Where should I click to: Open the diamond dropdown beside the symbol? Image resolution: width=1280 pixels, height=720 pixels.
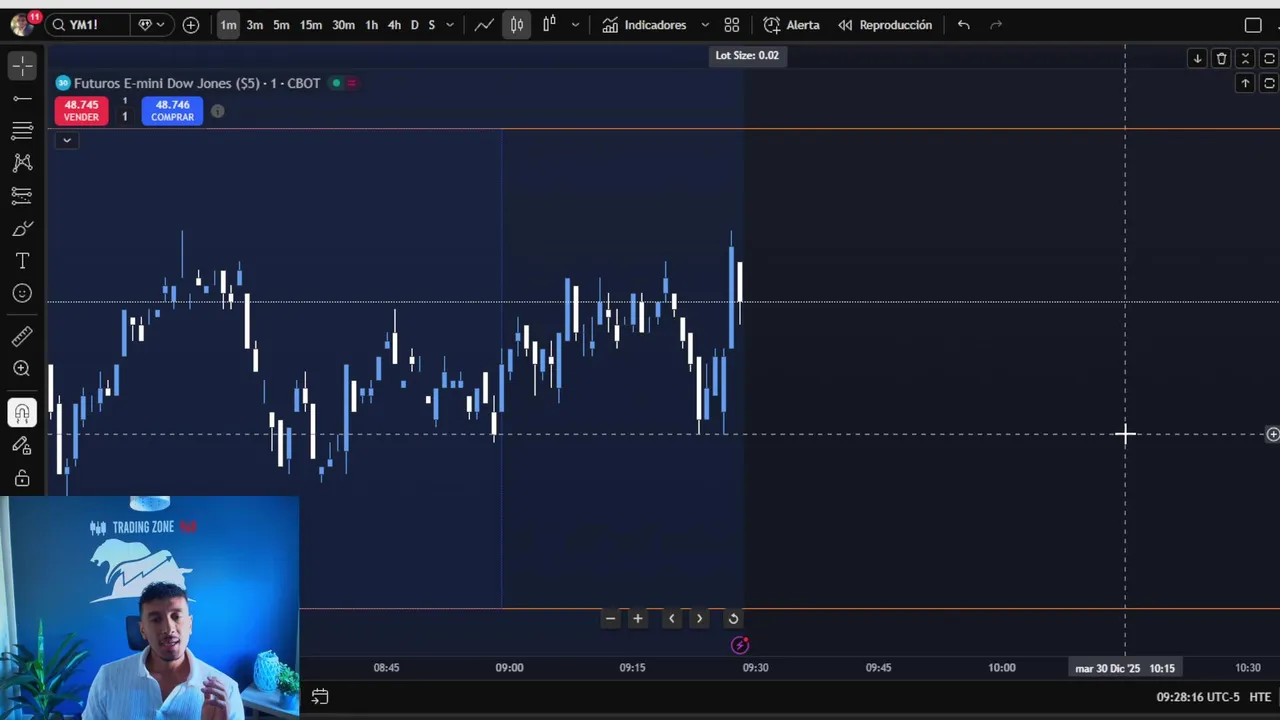pos(151,25)
